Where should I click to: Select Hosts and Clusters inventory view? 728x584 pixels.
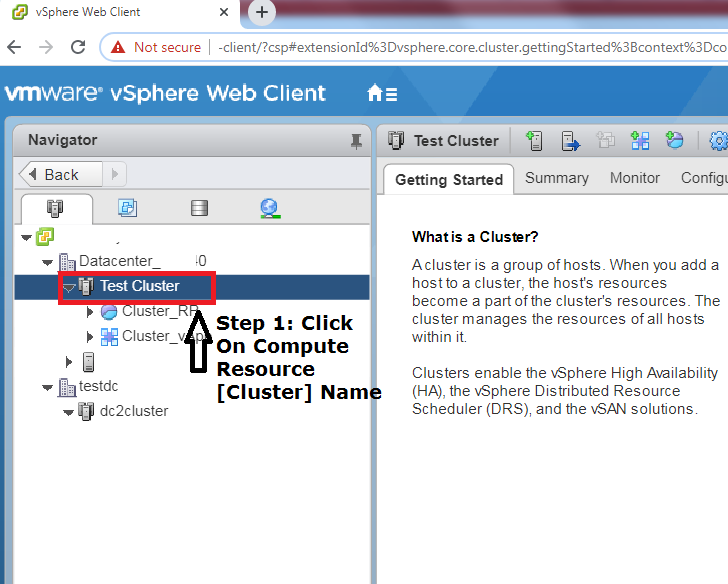click(55, 208)
